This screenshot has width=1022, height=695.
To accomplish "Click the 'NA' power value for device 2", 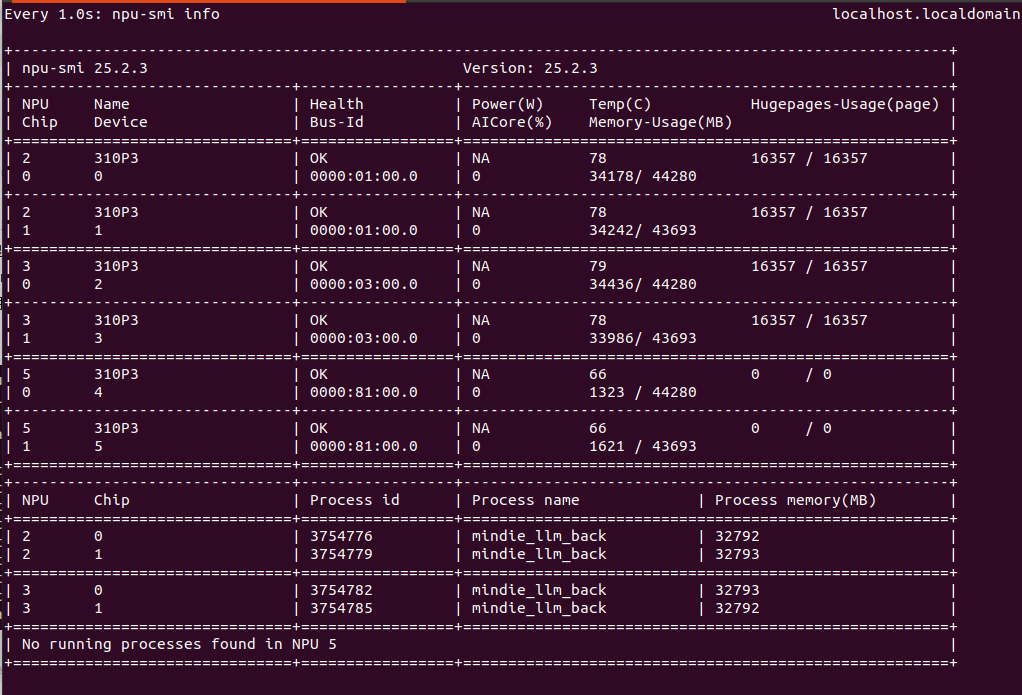I will [480, 267].
